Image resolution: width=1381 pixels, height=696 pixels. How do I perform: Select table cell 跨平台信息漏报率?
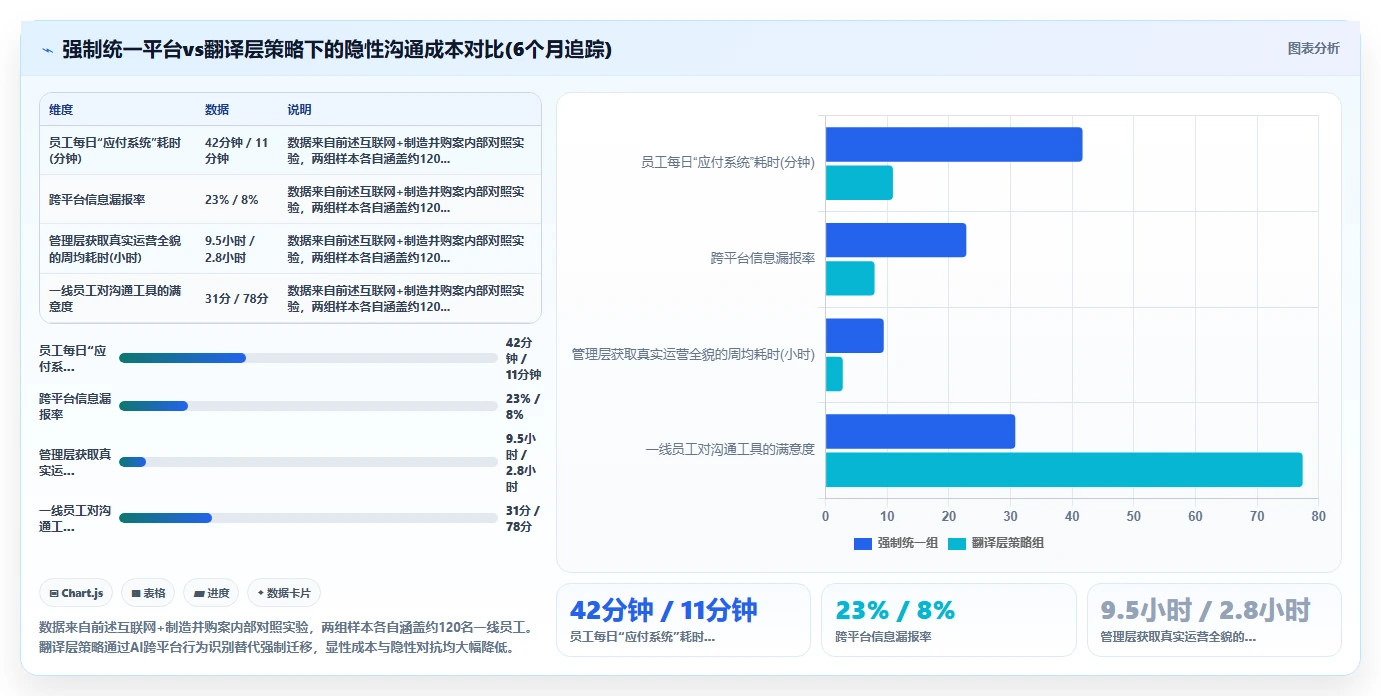[118, 199]
